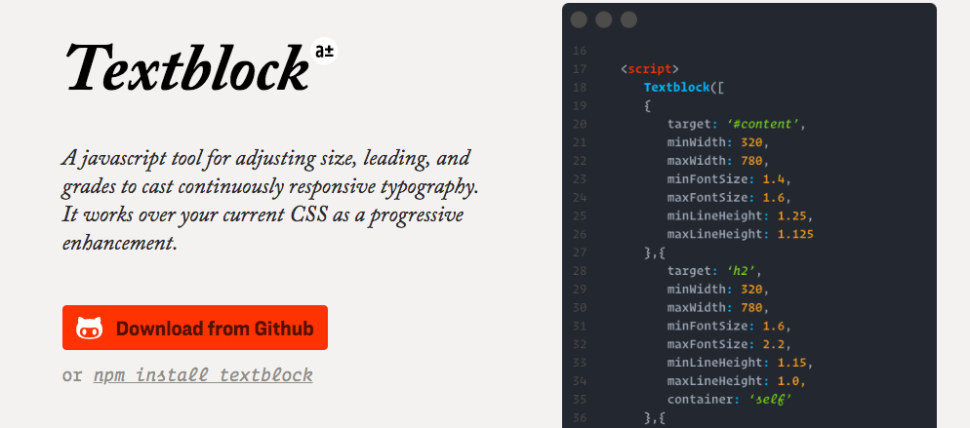
Task: Click the container 'self' value
Action: 770,399
